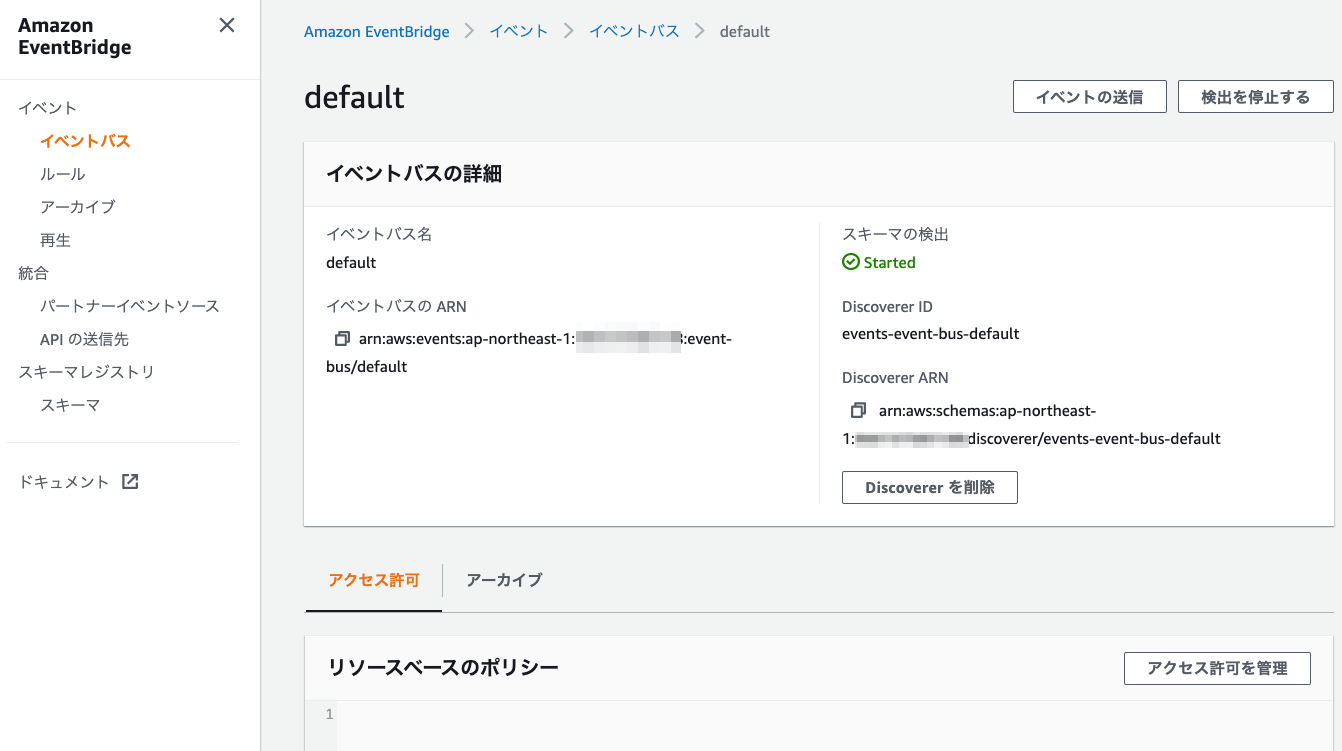Click the default breadcrumb item
This screenshot has width=1342, height=751.
pyautogui.click(x=745, y=31)
